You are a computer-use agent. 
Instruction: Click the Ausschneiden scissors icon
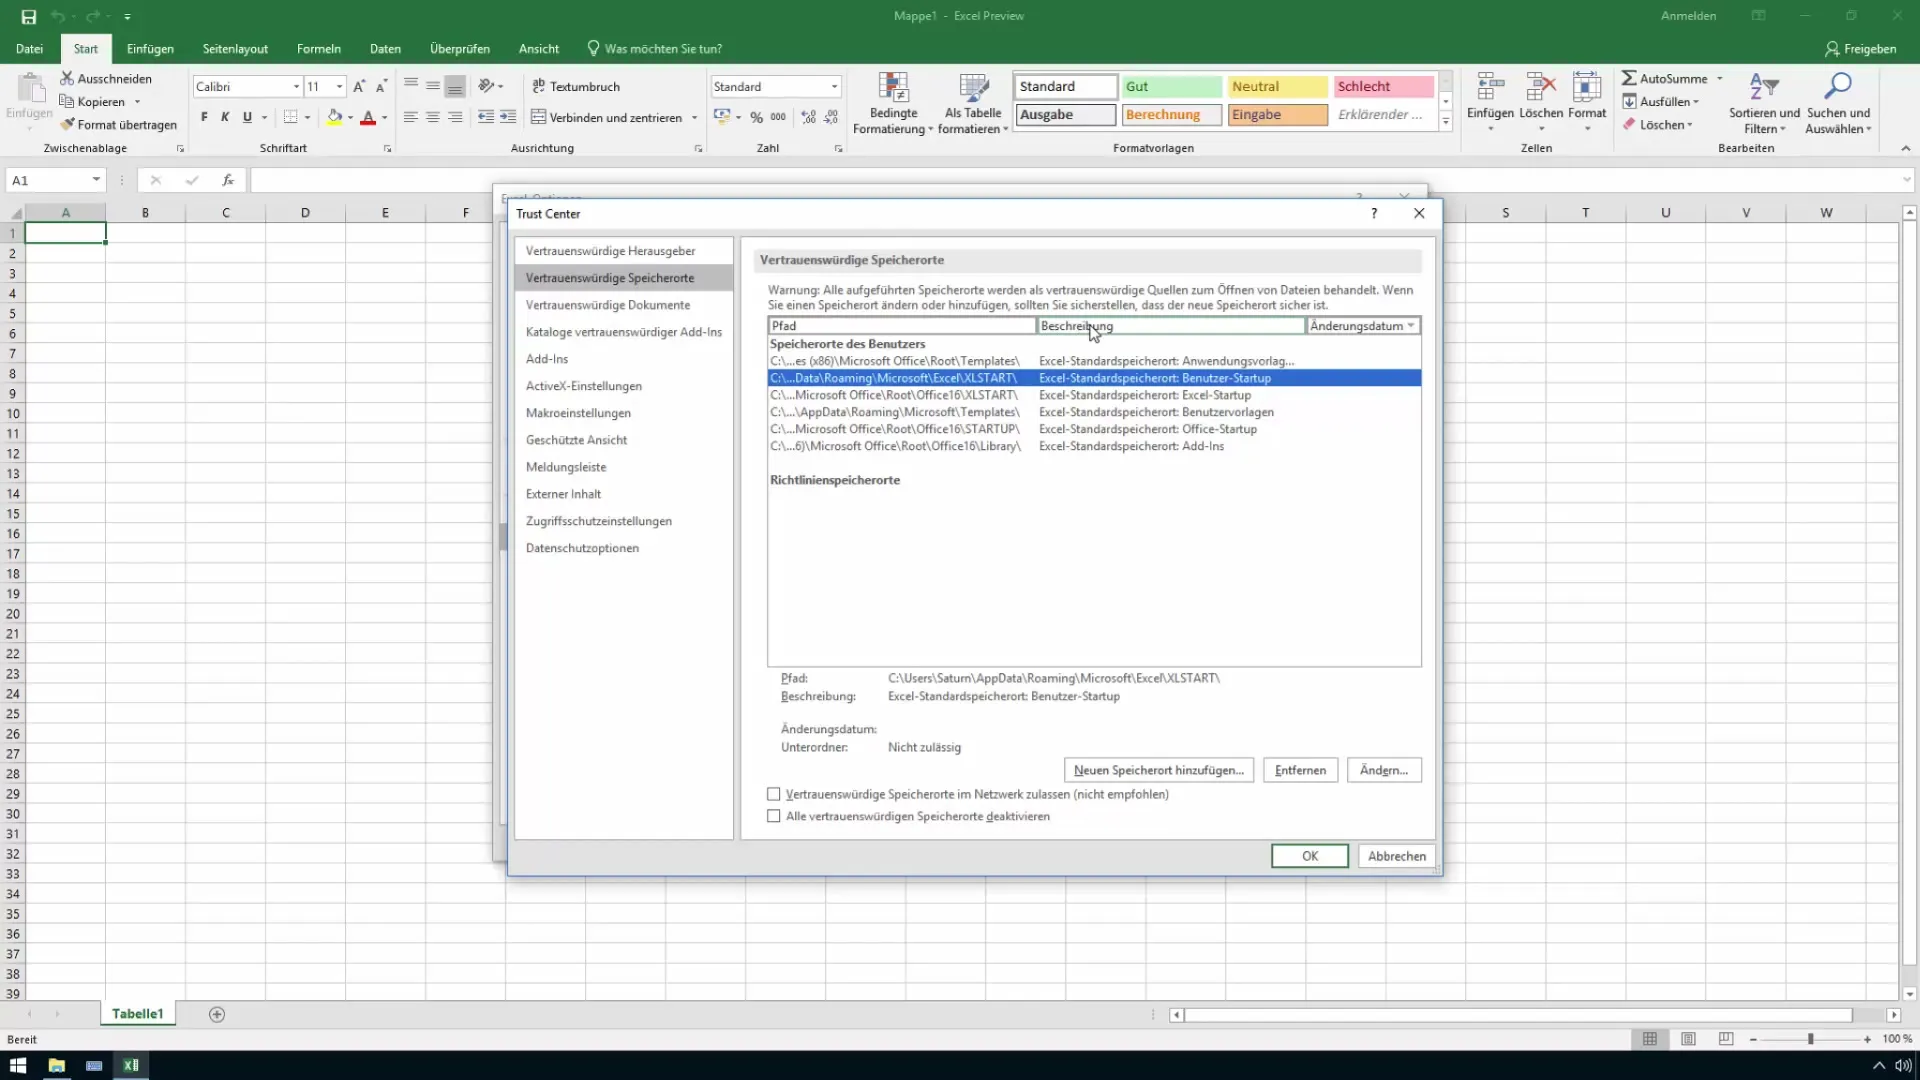67,78
